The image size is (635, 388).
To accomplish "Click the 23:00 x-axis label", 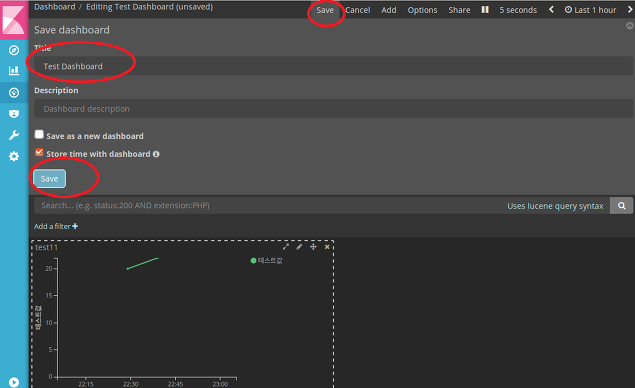I will click(x=220, y=384).
